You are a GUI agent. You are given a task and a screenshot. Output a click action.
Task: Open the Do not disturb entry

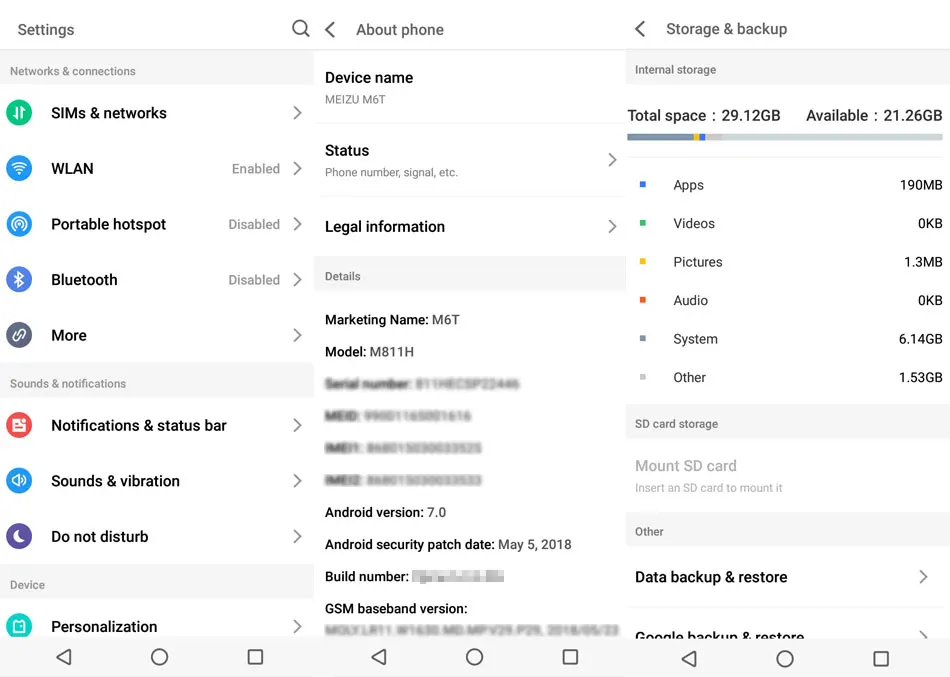(157, 536)
